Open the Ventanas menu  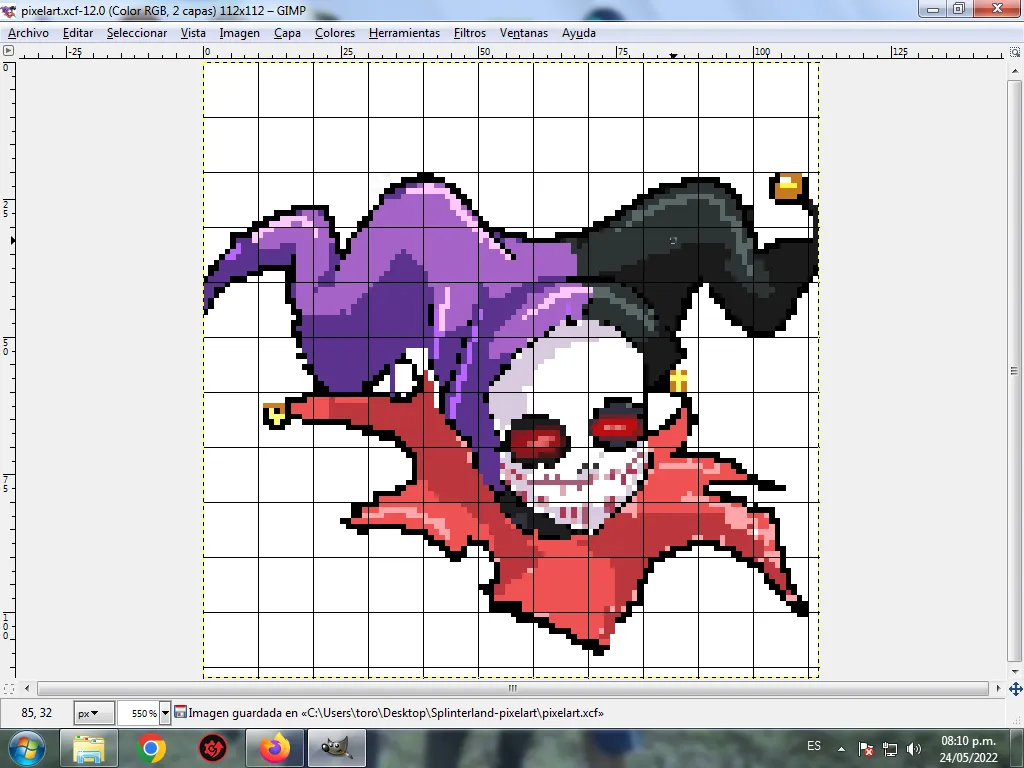click(523, 33)
